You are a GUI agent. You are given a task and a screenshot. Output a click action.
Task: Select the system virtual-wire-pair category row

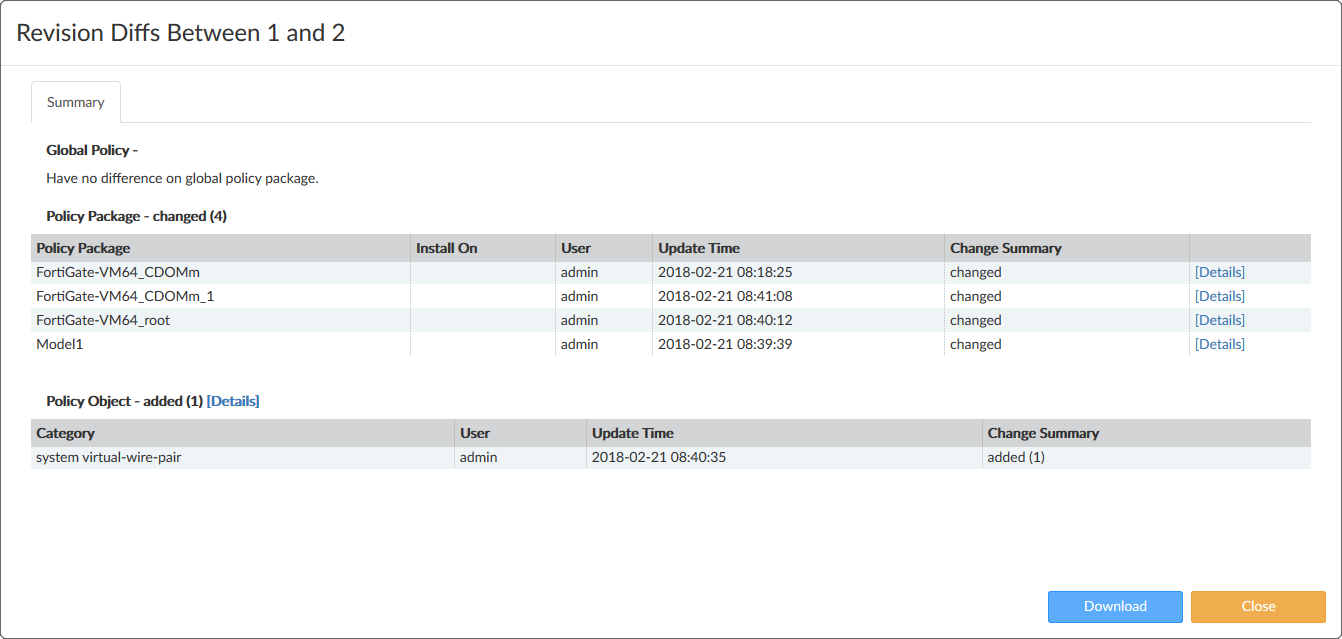(108, 457)
